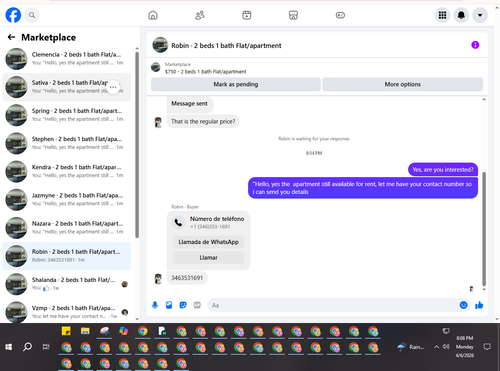Open the Gaming icon in top navigation
This screenshot has height=371, width=500.
tap(340, 15)
